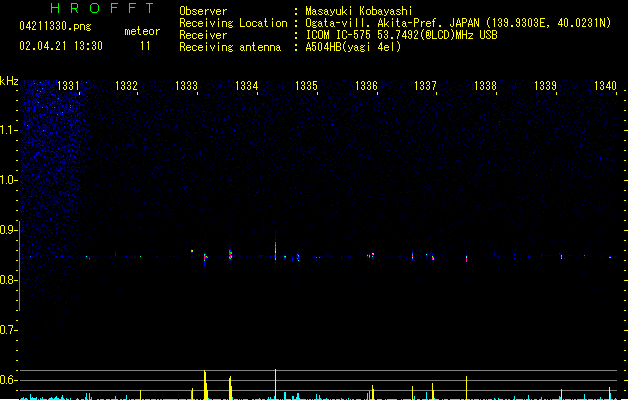
Task: Click the meteor count 11
Action: point(145,46)
